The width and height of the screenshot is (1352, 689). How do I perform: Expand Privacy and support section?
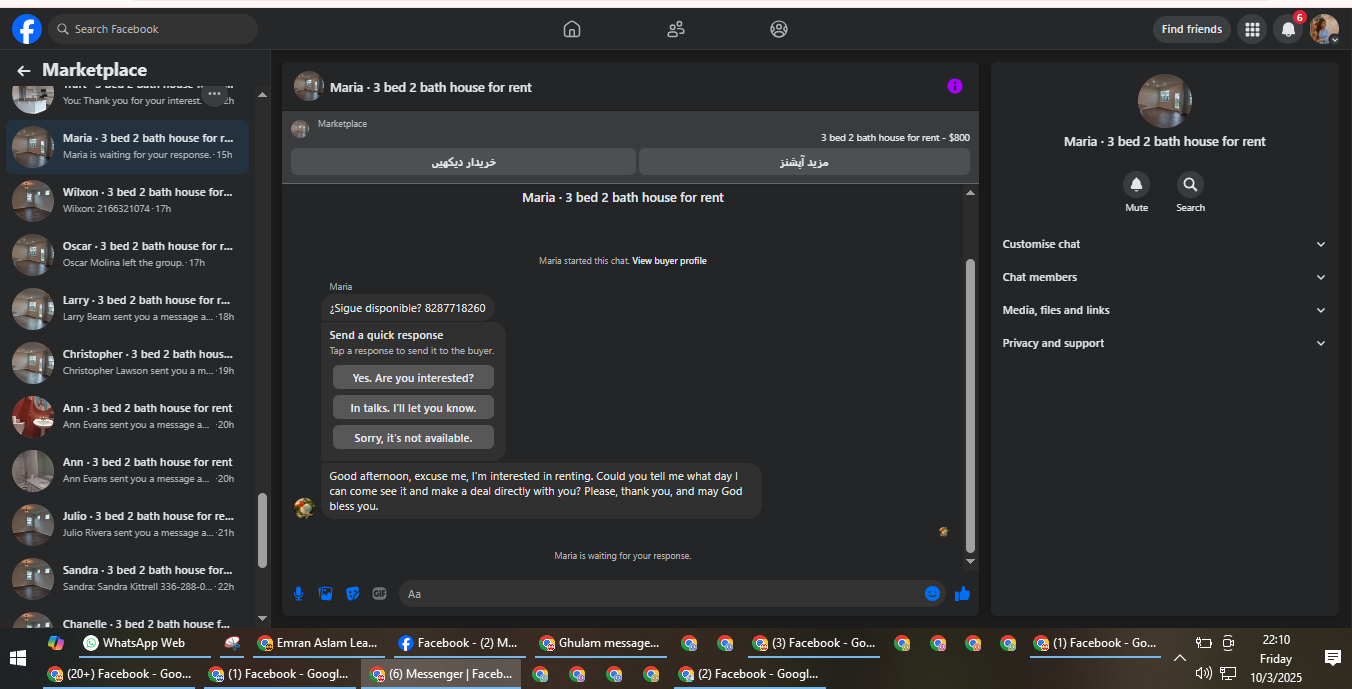pyautogui.click(x=1165, y=343)
